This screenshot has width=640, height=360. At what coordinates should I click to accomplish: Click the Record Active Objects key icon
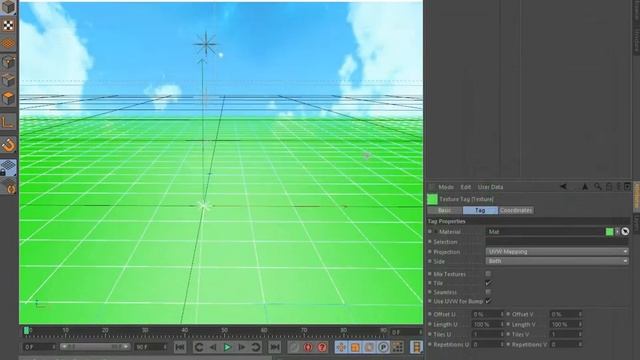coord(294,347)
